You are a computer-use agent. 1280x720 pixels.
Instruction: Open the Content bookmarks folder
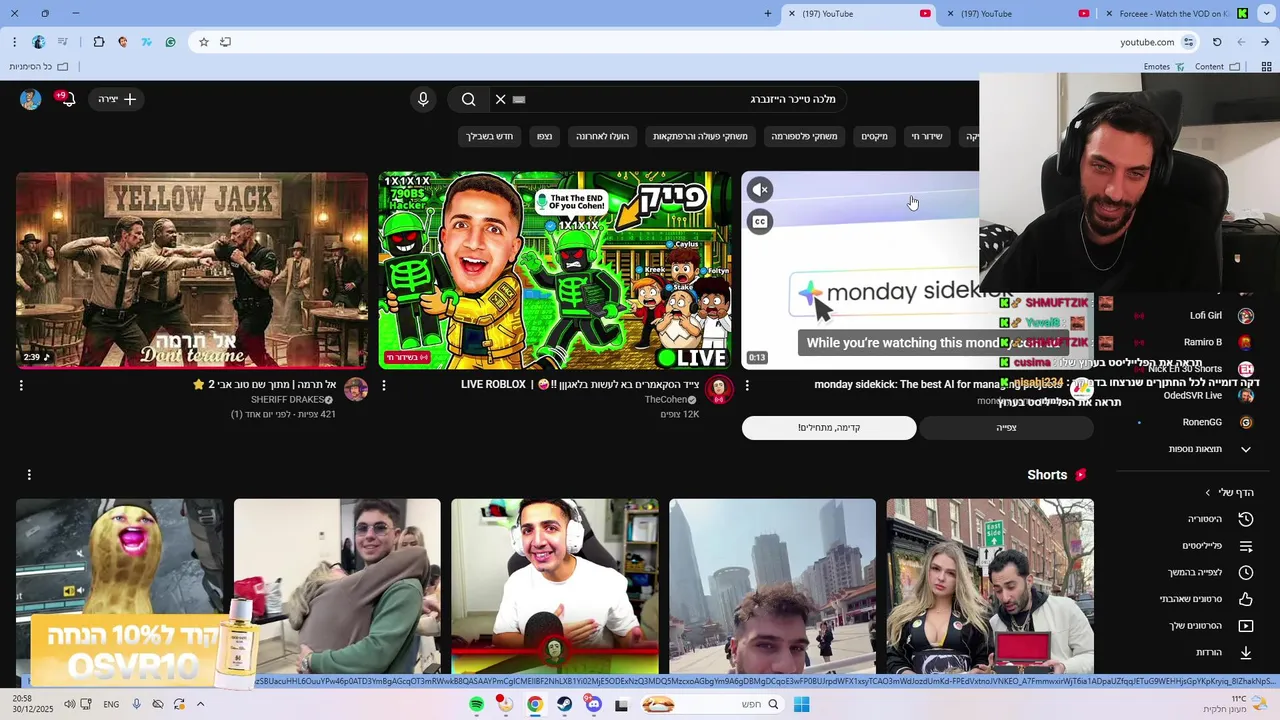click(x=1217, y=67)
